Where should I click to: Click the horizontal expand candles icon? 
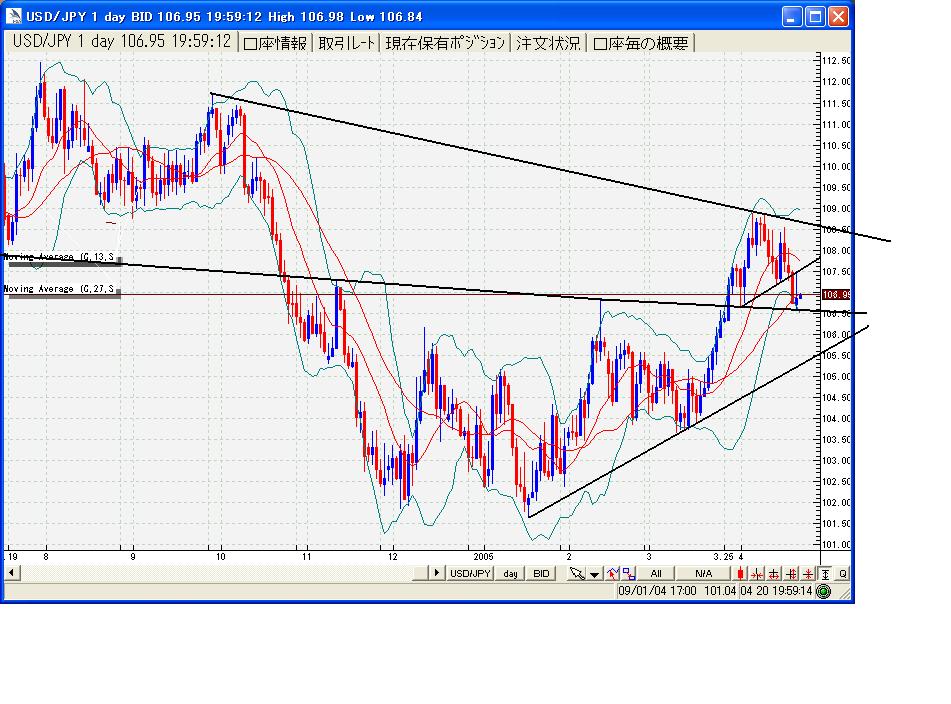774,574
